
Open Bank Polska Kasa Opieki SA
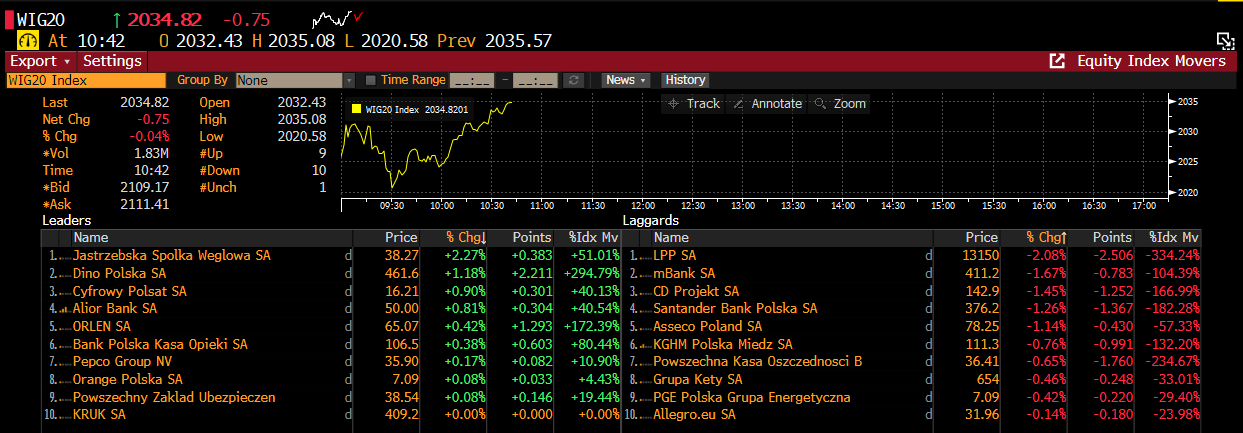coord(161,344)
